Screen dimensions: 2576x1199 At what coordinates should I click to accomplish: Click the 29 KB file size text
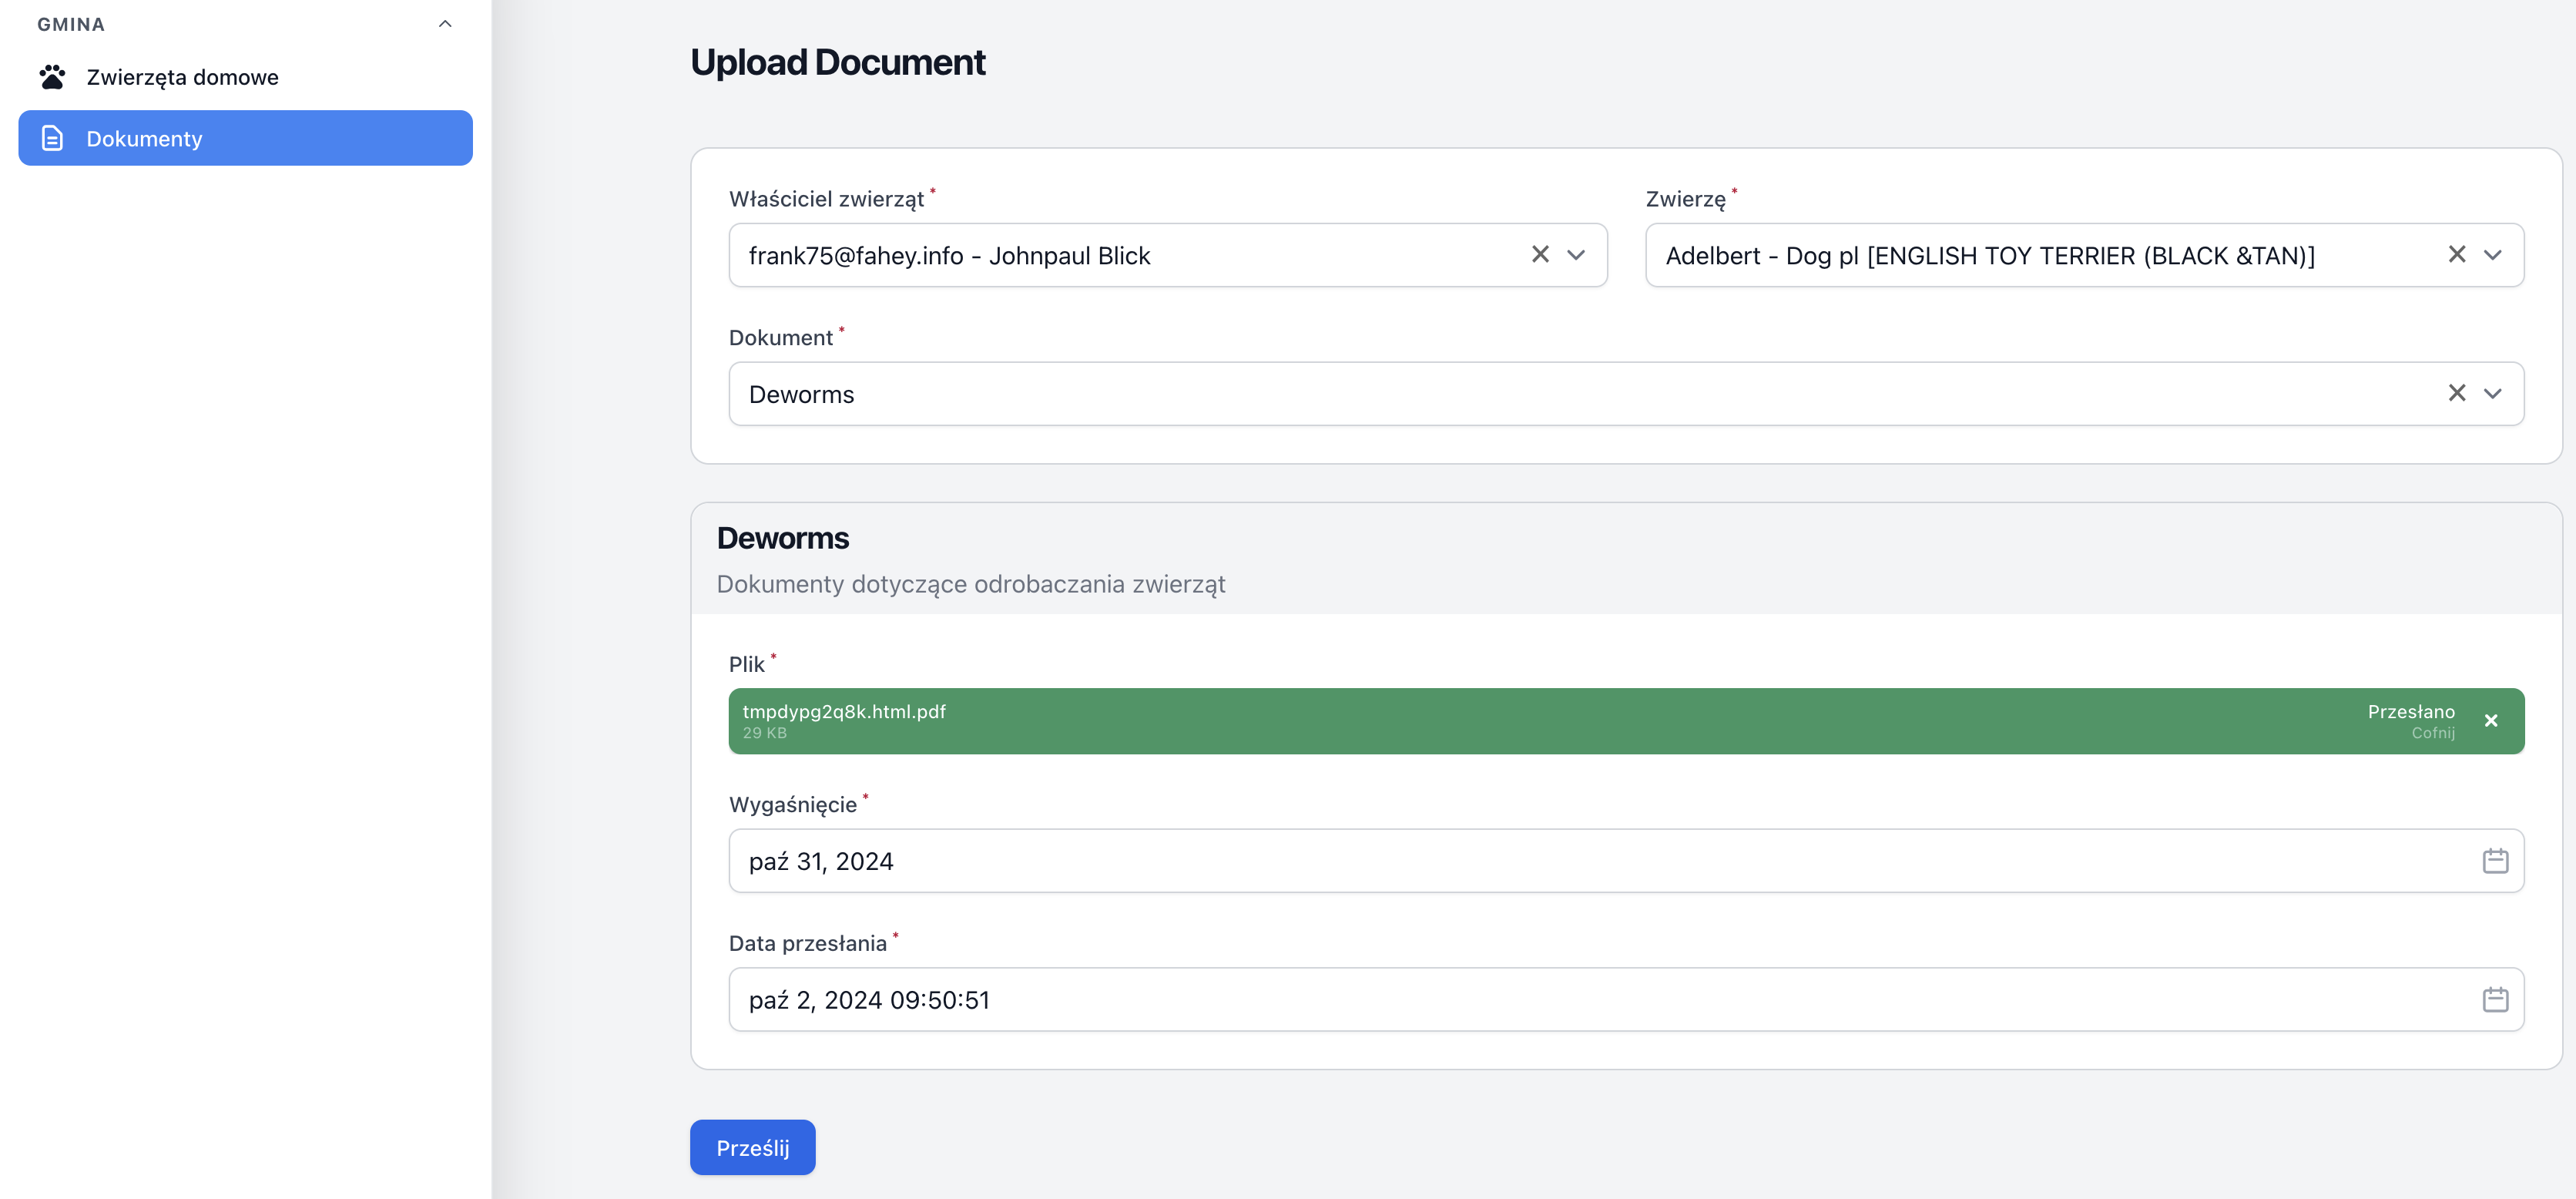tap(765, 733)
